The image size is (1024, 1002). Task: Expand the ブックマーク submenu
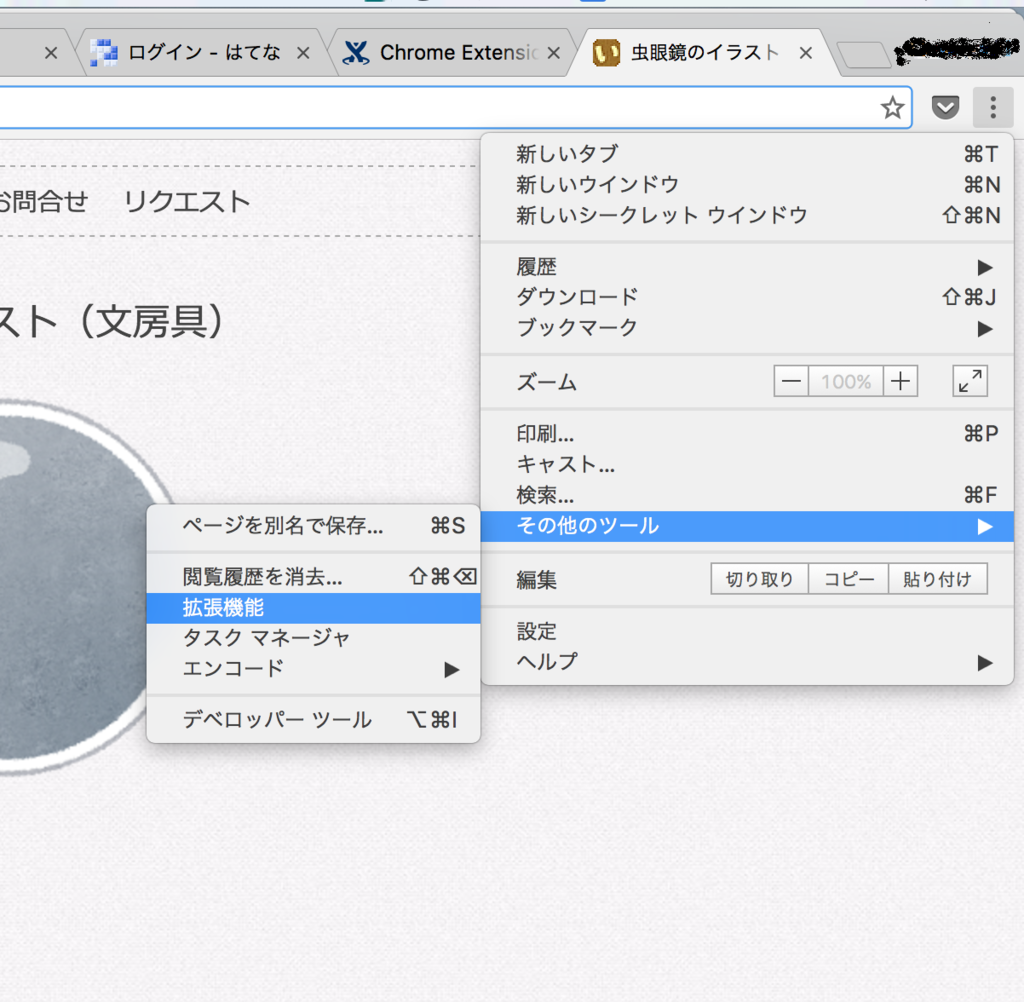coord(747,328)
